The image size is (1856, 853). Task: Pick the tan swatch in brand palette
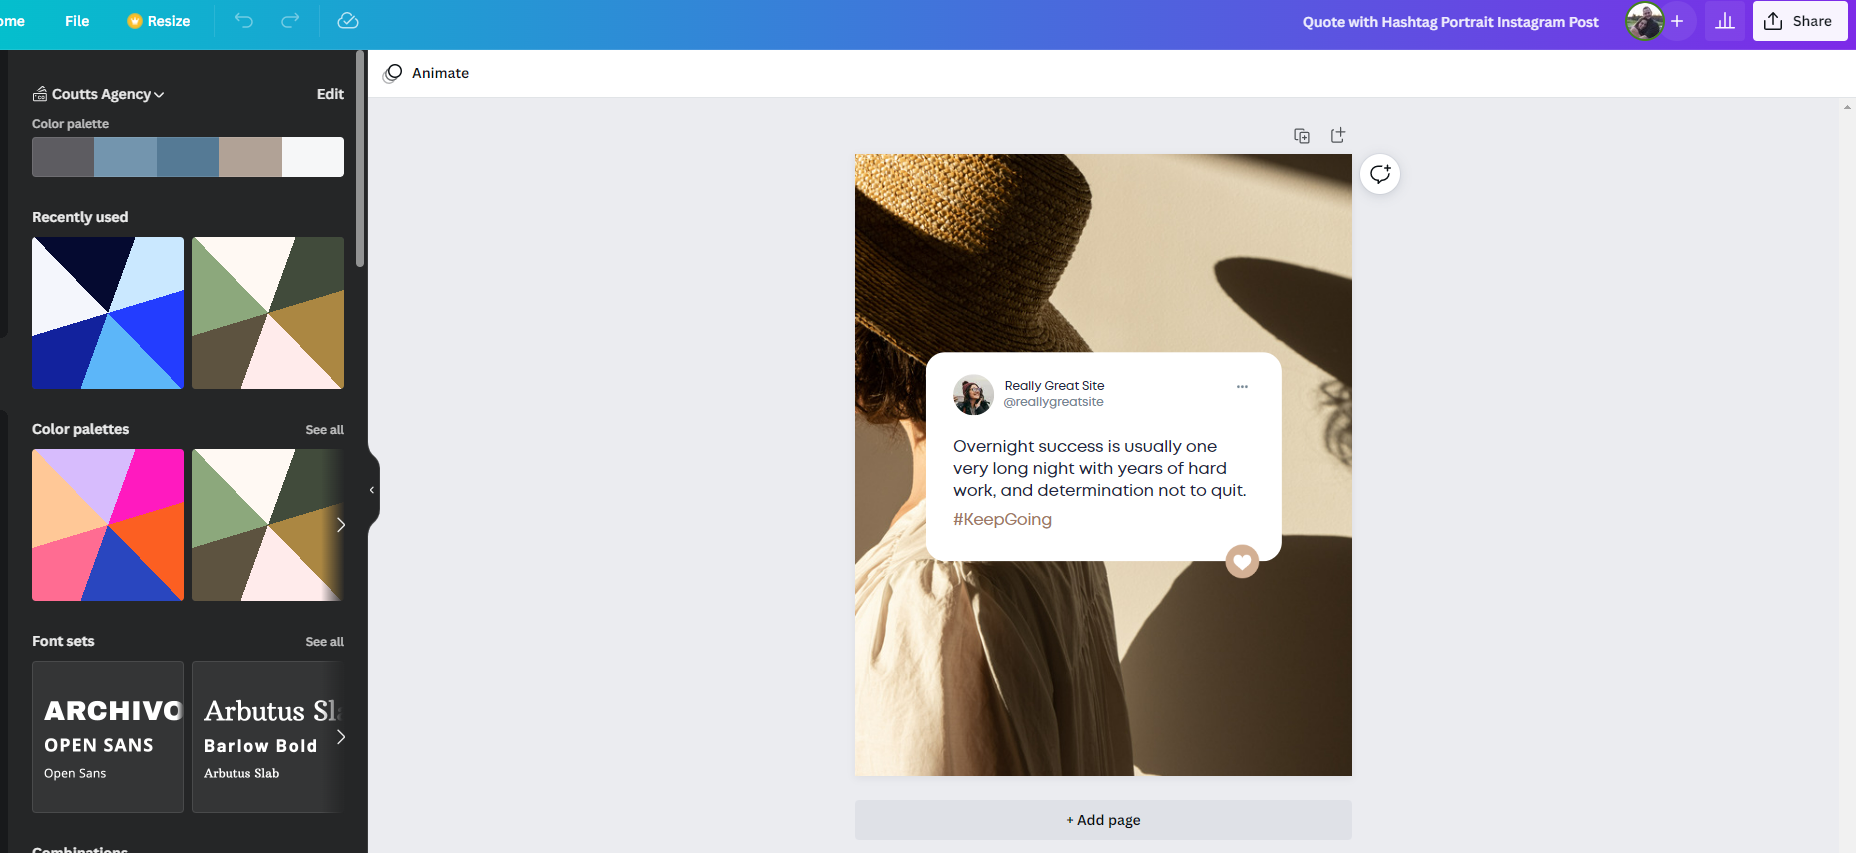click(250, 157)
